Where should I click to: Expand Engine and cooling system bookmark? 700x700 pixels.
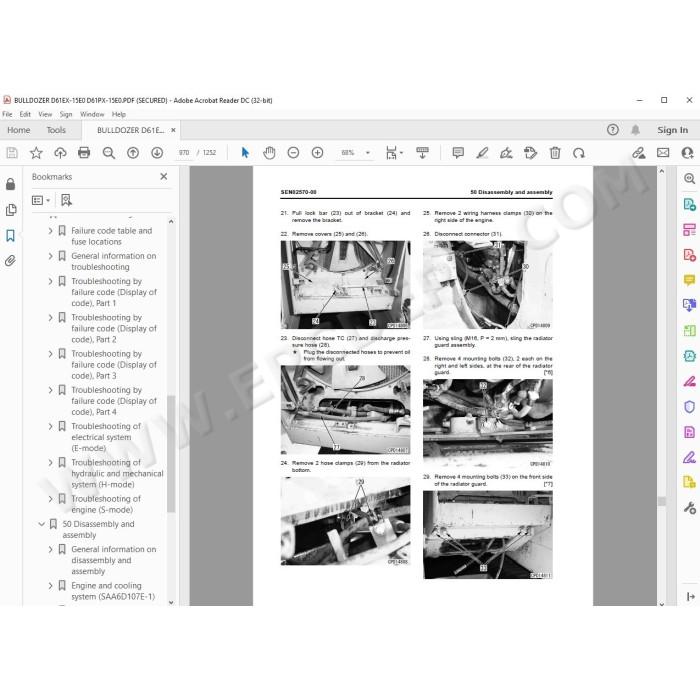tap(50, 586)
